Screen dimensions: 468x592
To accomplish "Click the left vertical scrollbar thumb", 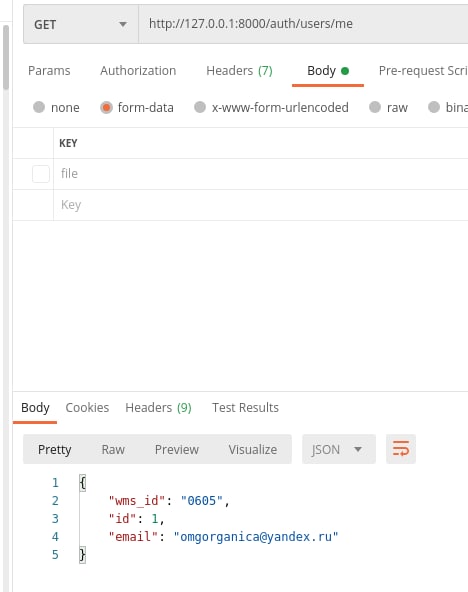I will pos(6,57).
